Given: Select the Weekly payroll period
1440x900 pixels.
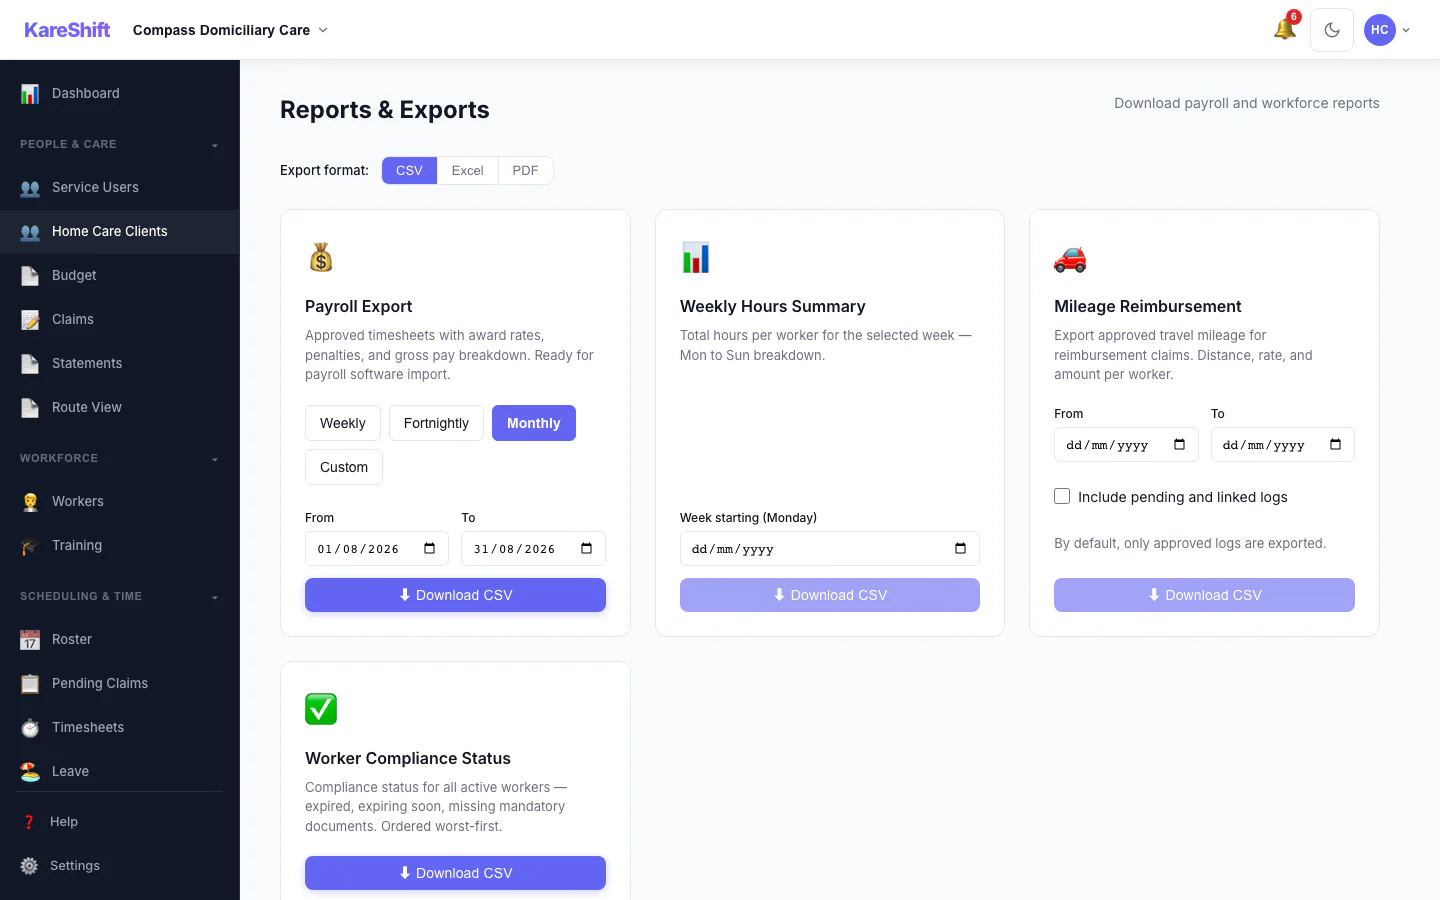Looking at the screenshot, I should click(x=343, y=423).
